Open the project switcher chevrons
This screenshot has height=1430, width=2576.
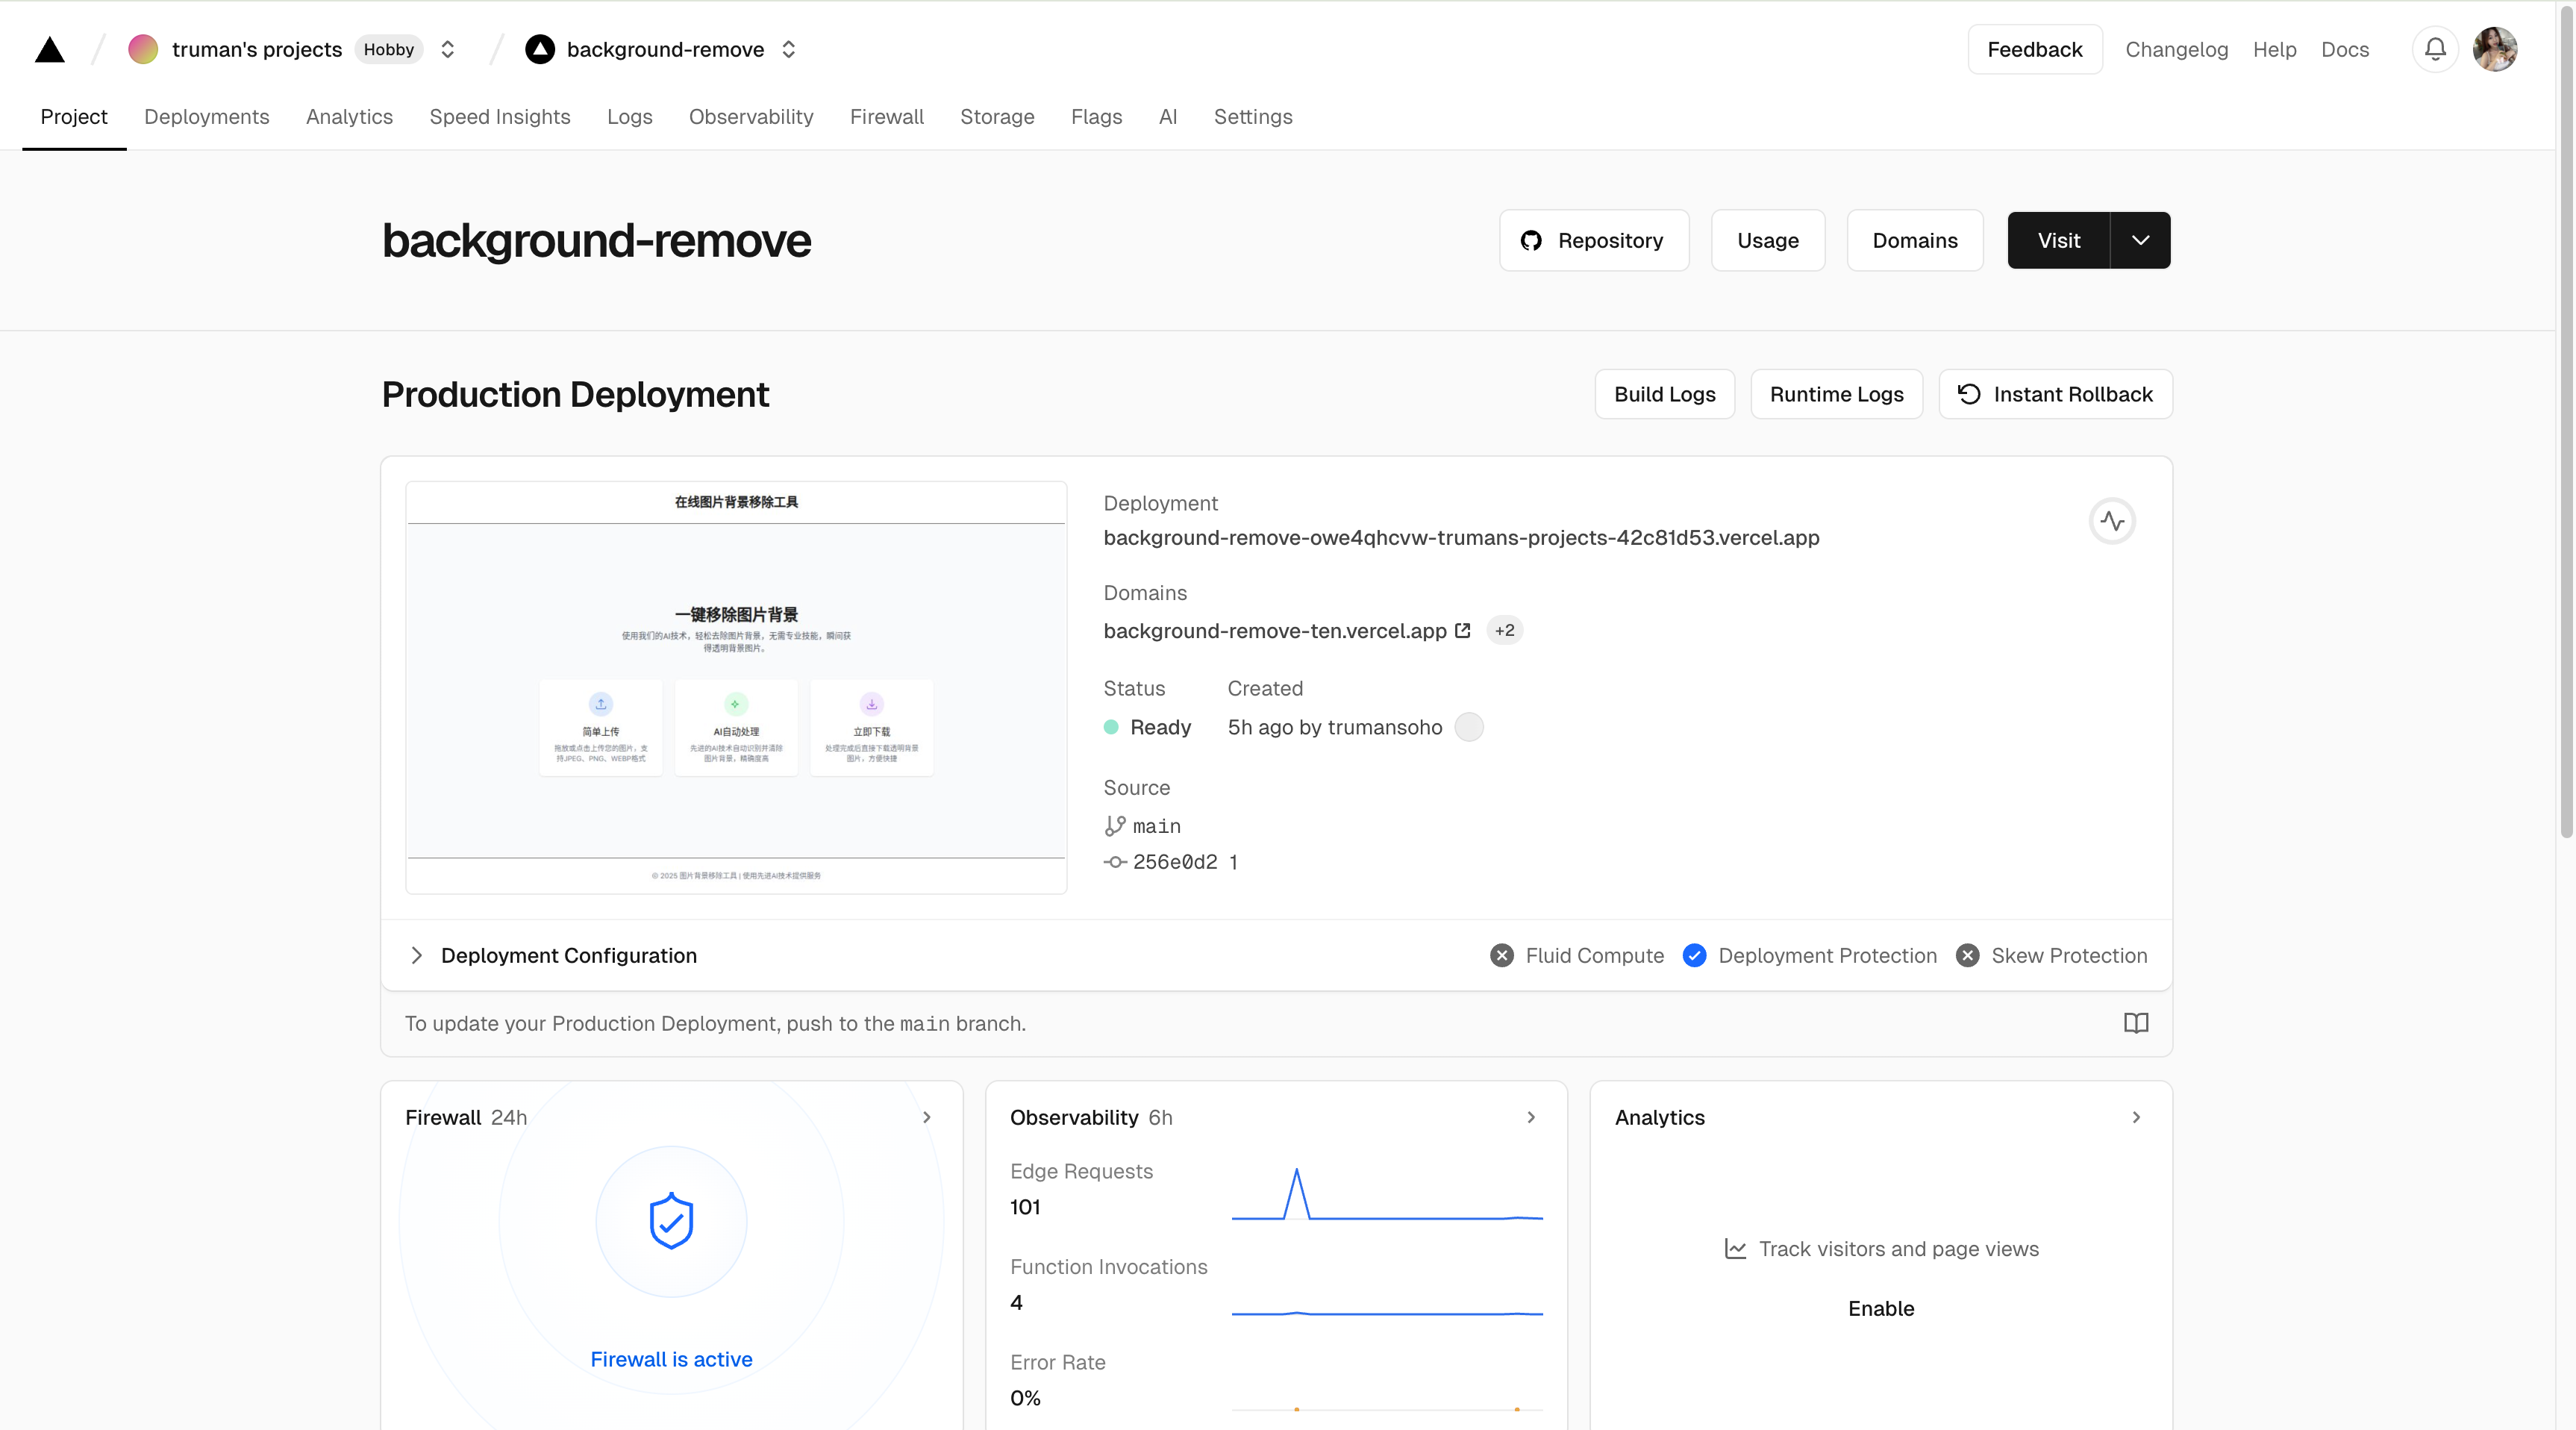pyautogui.click(x=789, y=49)
